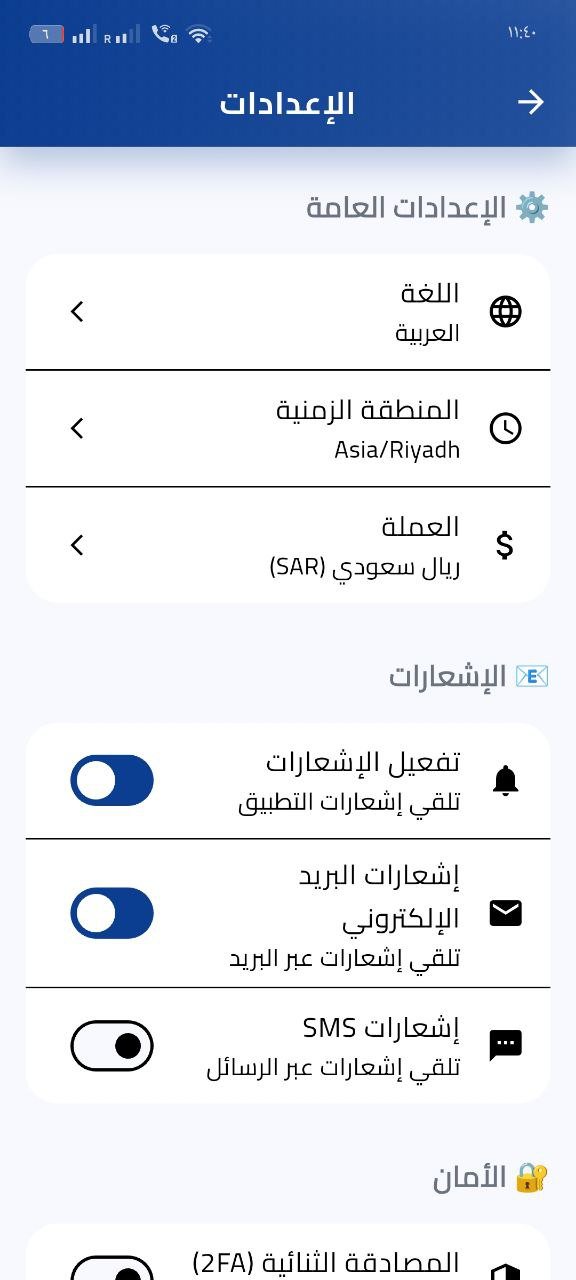Disable the تفعيل الإشعارات toggle
576x1280 pixels.
111,780
